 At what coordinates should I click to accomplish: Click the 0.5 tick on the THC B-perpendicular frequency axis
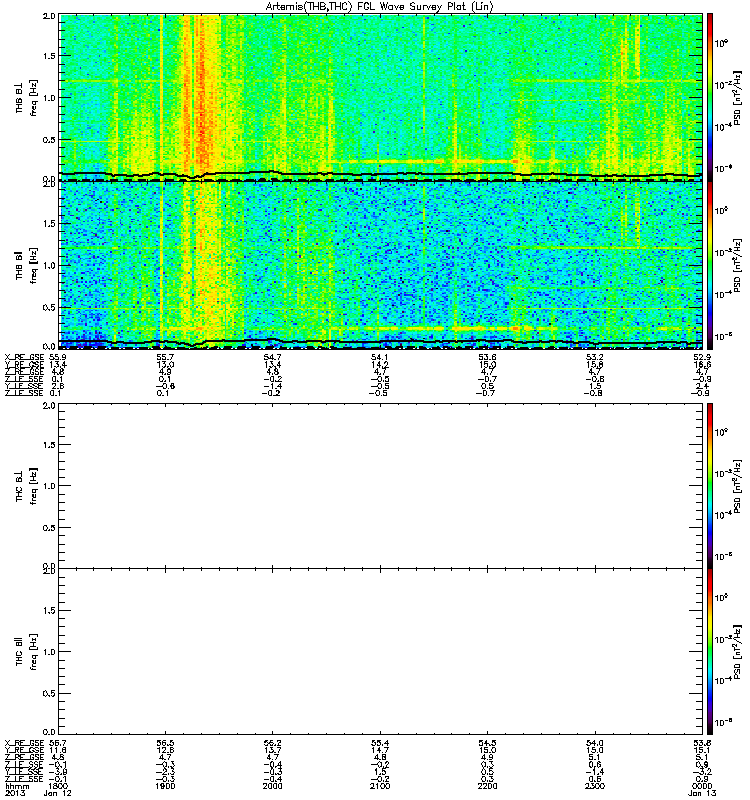(x=49, y=528)
